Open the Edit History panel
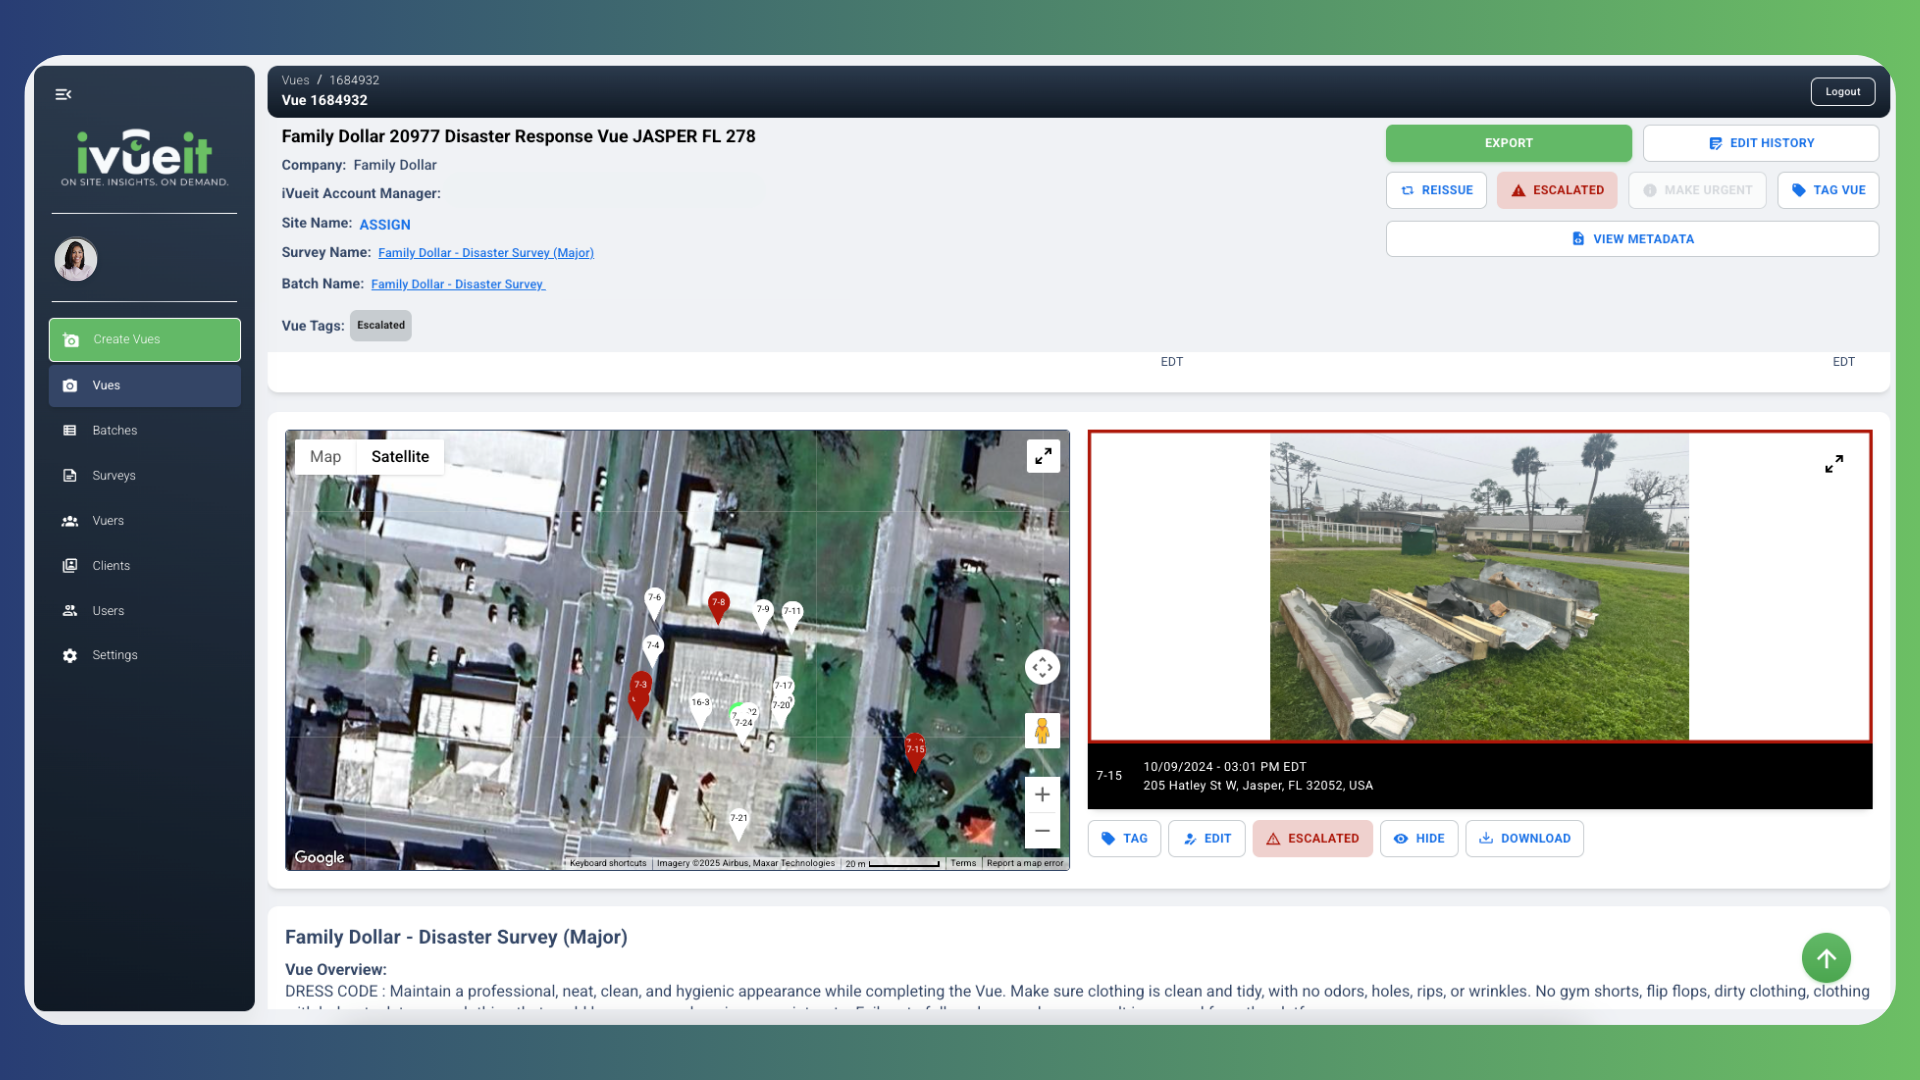Screen dimensions: 1920x1080 point(1760,143)
